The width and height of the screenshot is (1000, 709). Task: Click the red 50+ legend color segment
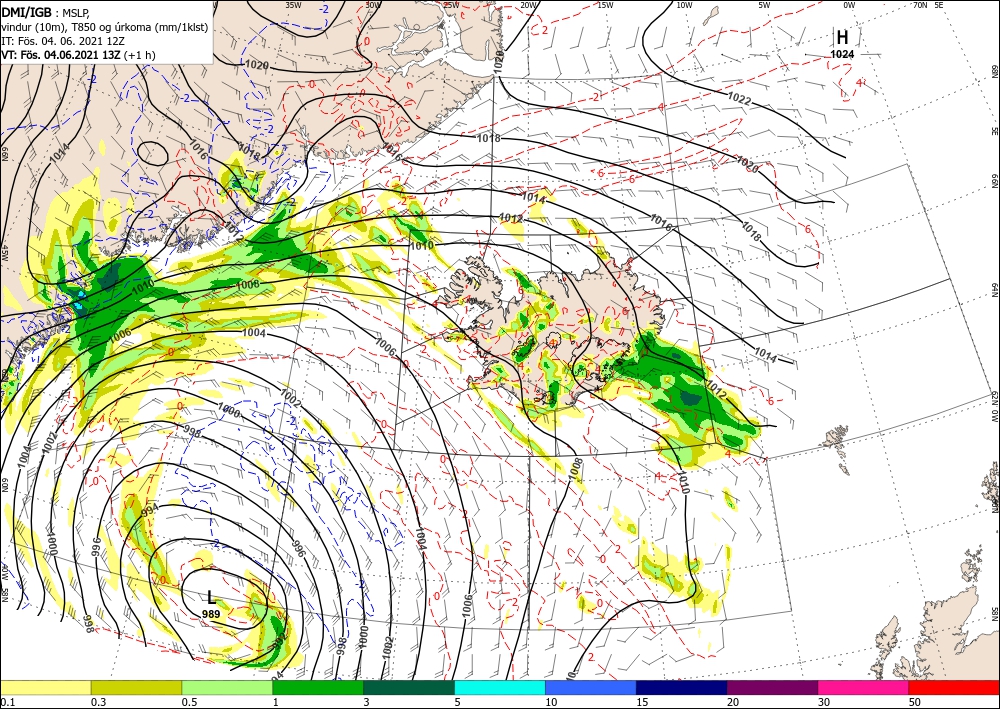tap(954, 688)
